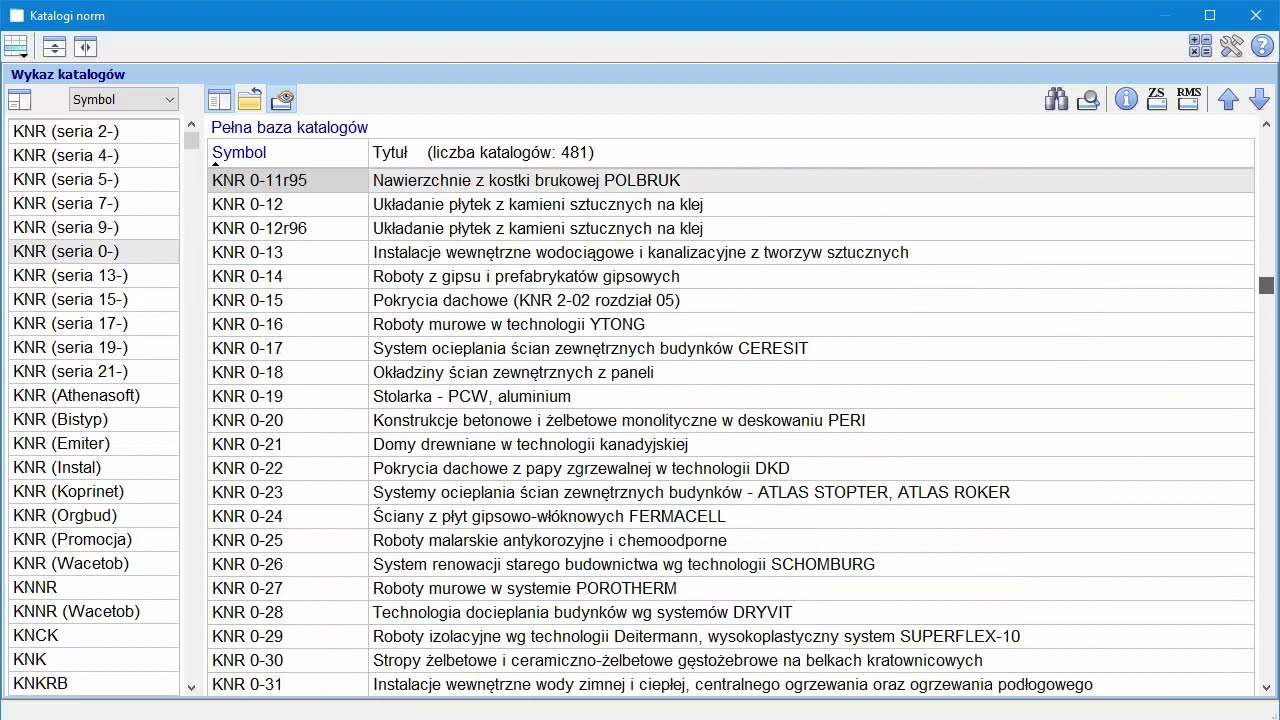Open the calculator icon

point(1200,46)
